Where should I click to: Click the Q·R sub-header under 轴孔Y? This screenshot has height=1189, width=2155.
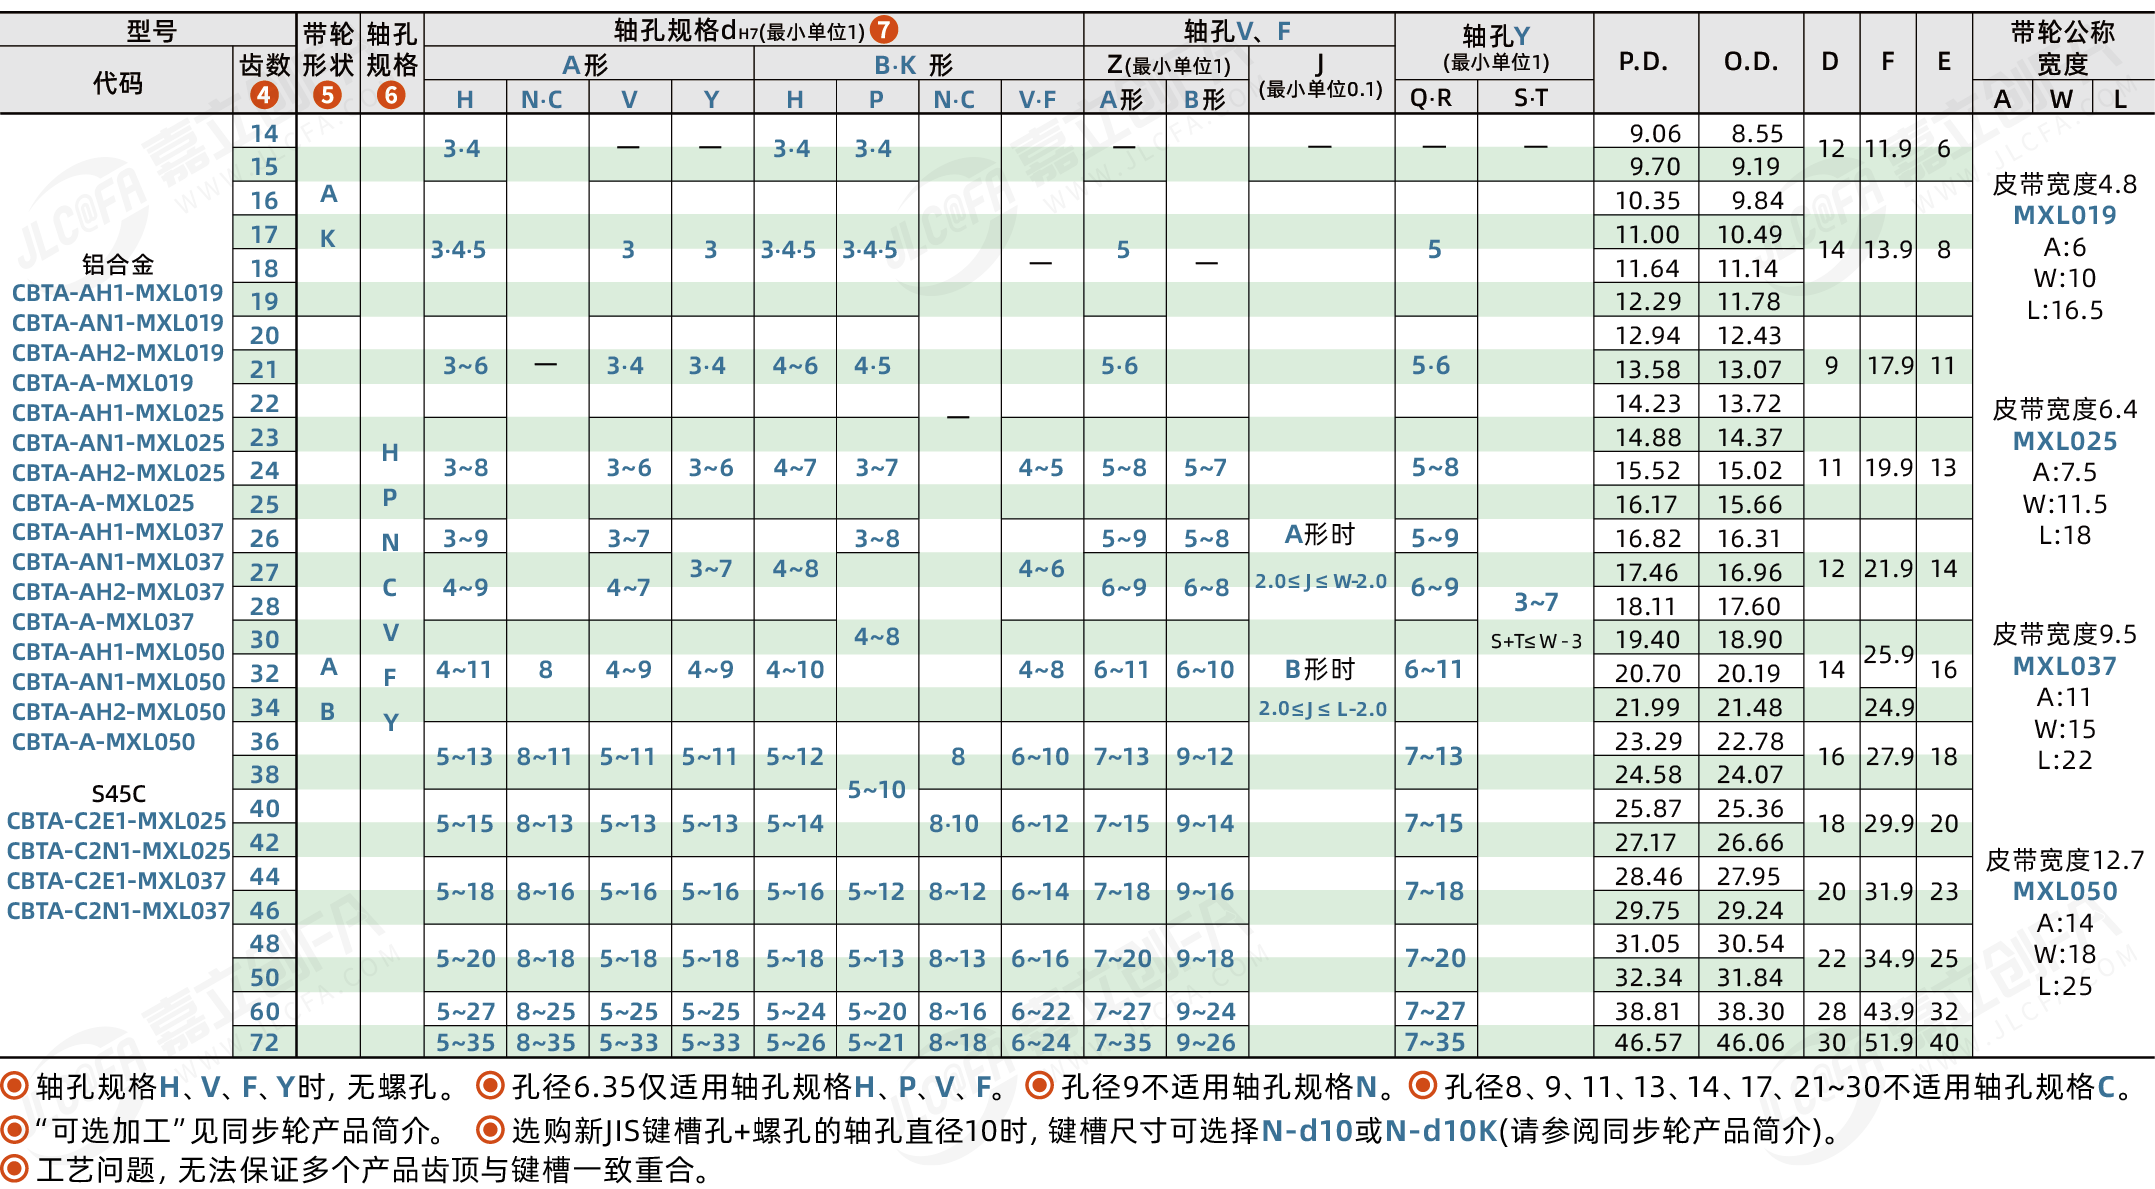coord(1431,98)
